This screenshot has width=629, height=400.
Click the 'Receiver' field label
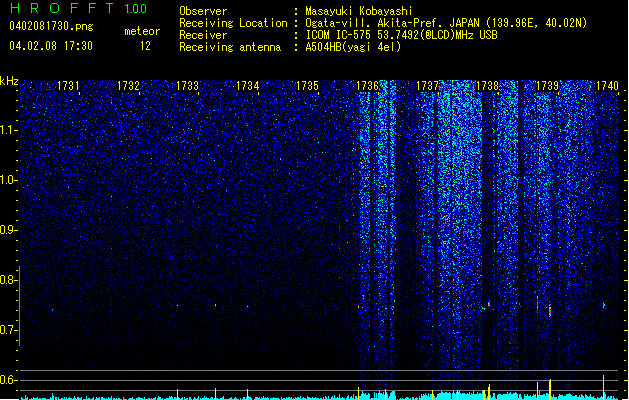pyautogui.click(x=203, y=35)
